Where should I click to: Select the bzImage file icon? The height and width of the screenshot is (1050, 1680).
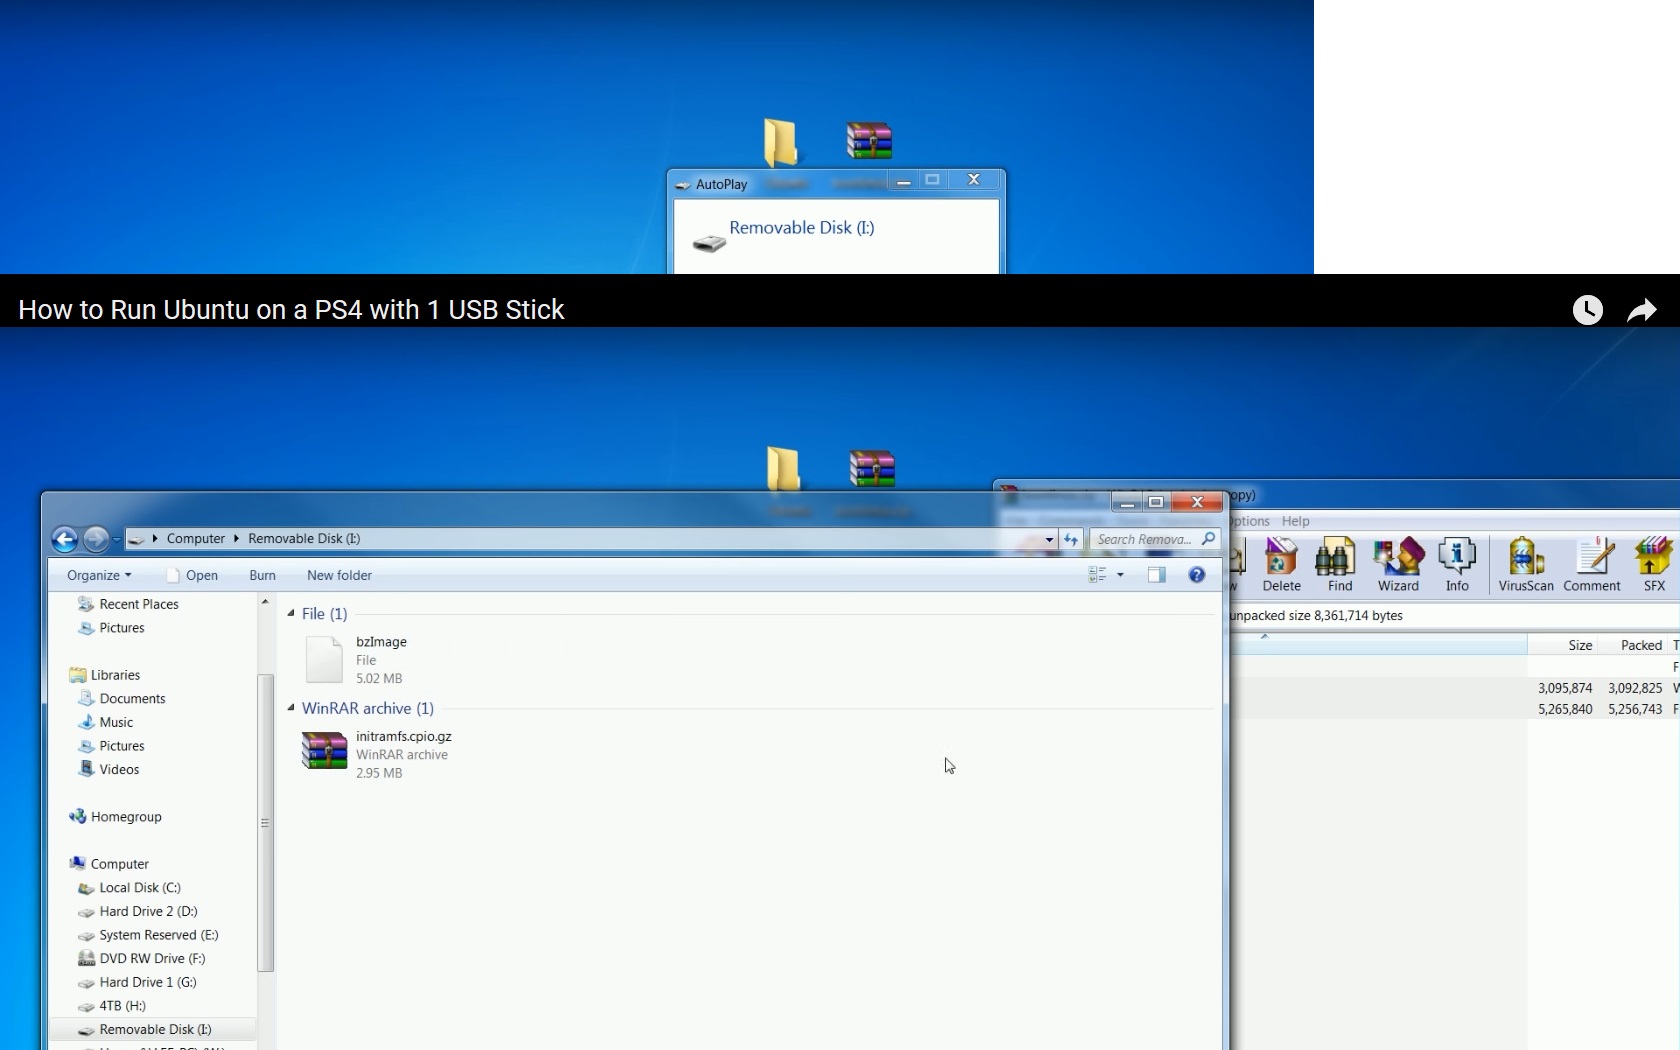pos(324,659)
